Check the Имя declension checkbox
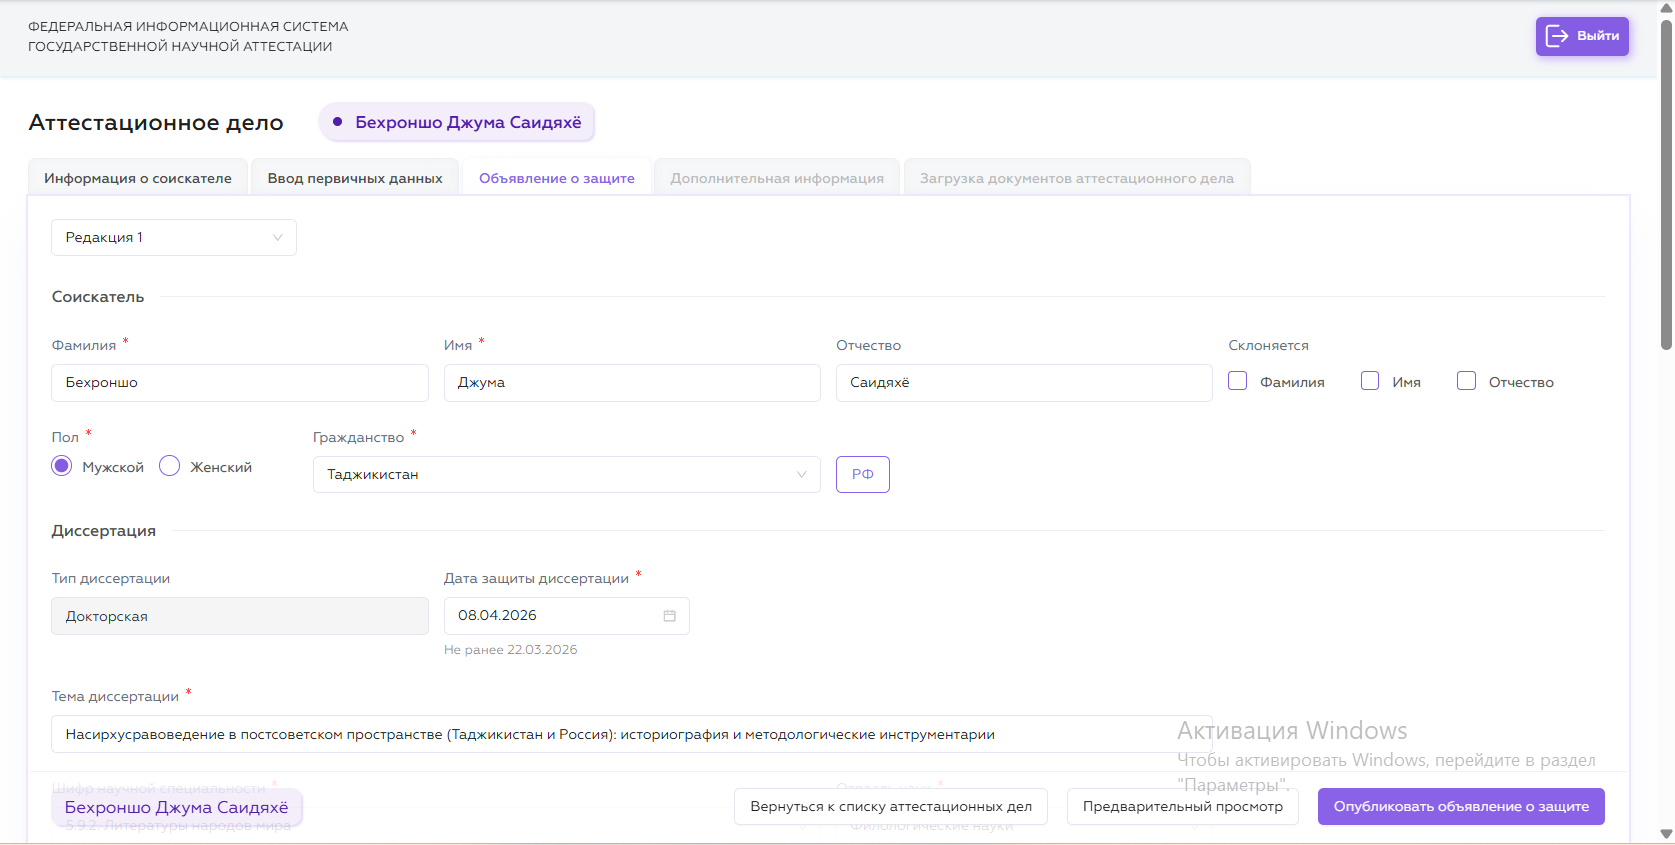Image resolution: width=1675 pixels, height=845 pixels. coord(1370,381)
